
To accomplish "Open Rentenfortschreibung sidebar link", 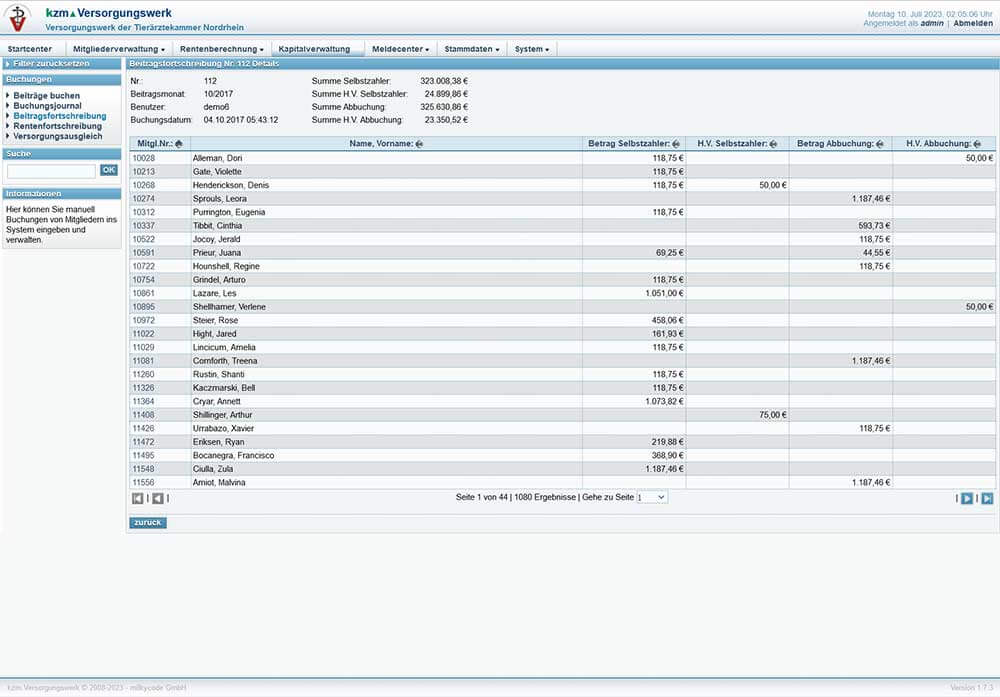I will point(57,126).
